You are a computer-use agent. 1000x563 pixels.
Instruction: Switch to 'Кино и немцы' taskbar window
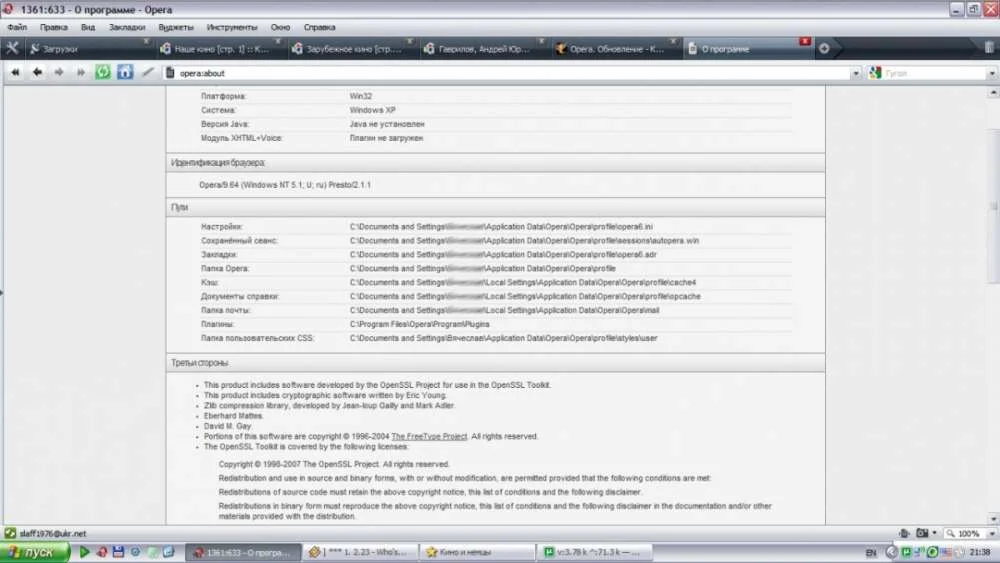478,552
